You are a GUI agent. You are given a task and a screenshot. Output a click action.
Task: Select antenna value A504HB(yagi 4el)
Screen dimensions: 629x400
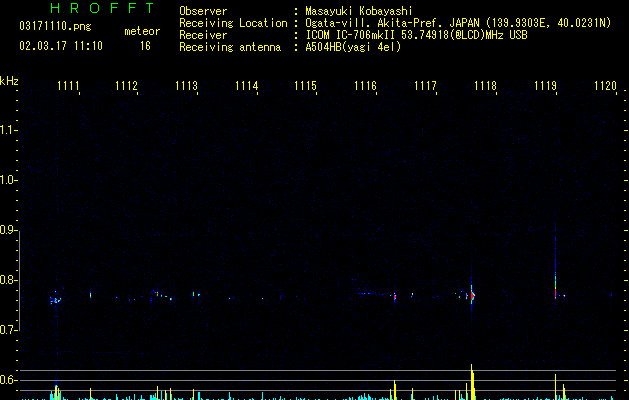pos(353,47)
